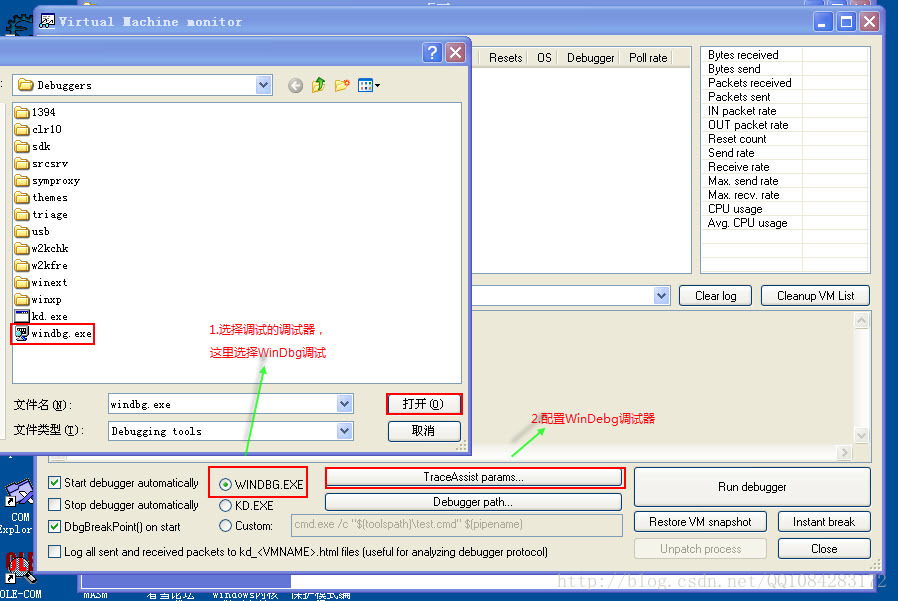Viewport: 898px width, 601px height.
Task: Click Restore VM snapshot
Action: (x=700, y=522)
